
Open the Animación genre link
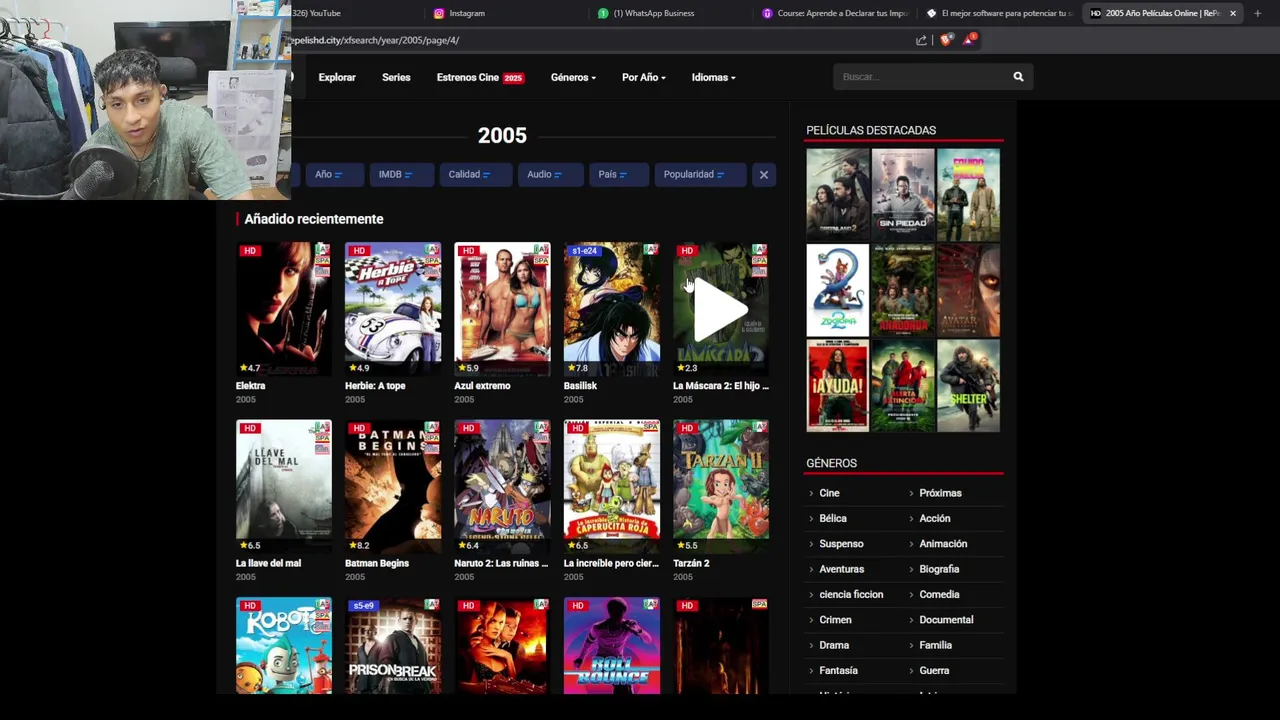pyautogui.click(x=943, y=544)
